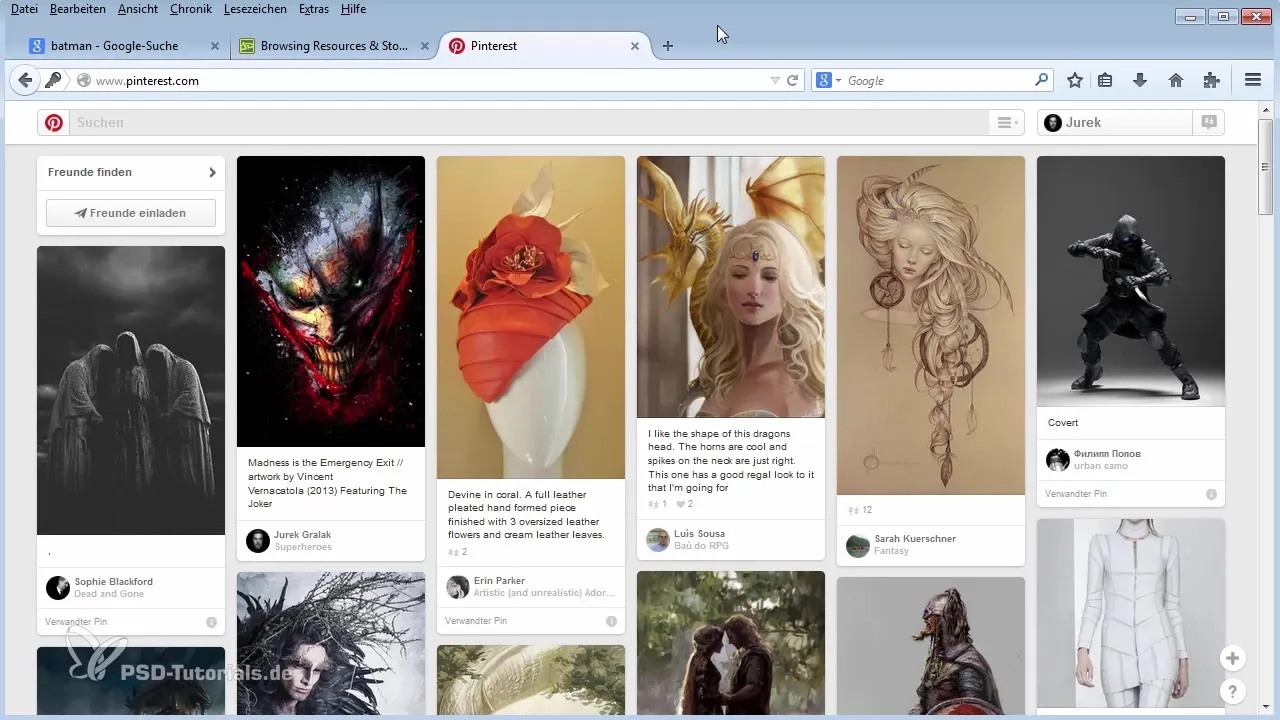Viewport: 1280px width, 720px height.
Task: Open the downloads arrow icon
Action: (x=1139, y=80)
